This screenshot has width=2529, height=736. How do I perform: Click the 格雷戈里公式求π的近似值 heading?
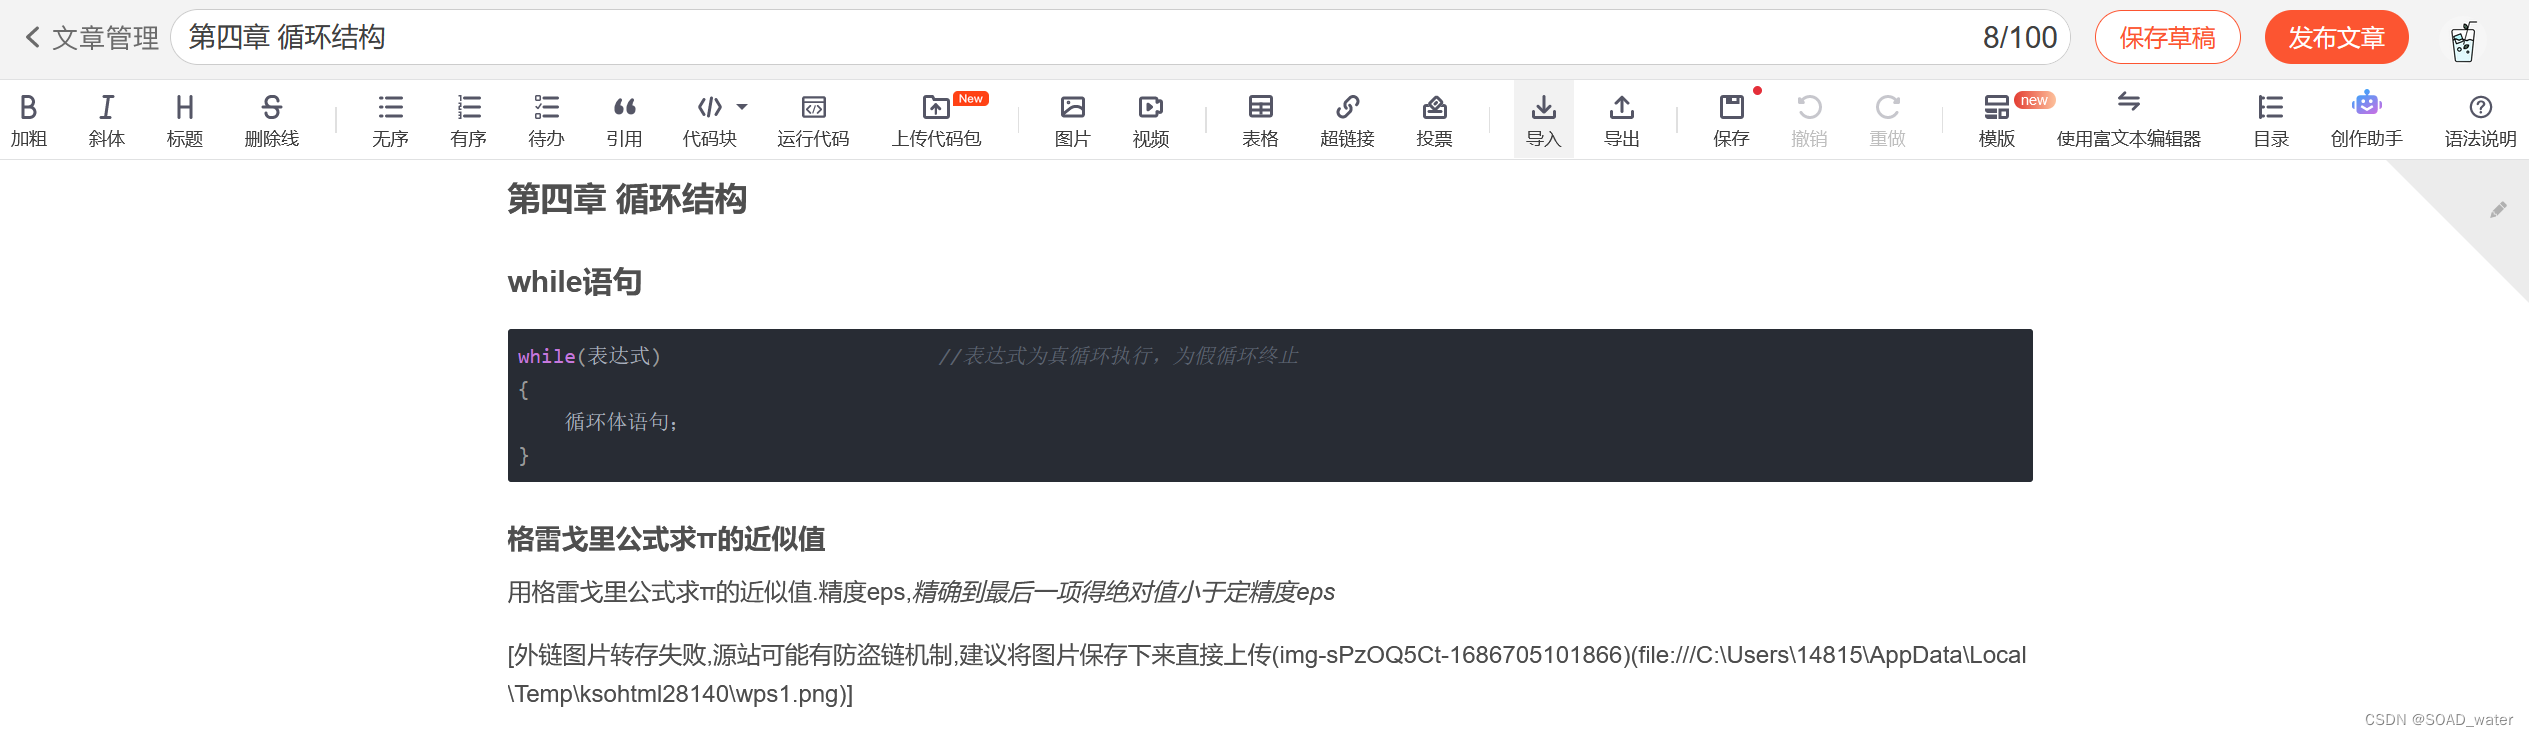point(666,539)
